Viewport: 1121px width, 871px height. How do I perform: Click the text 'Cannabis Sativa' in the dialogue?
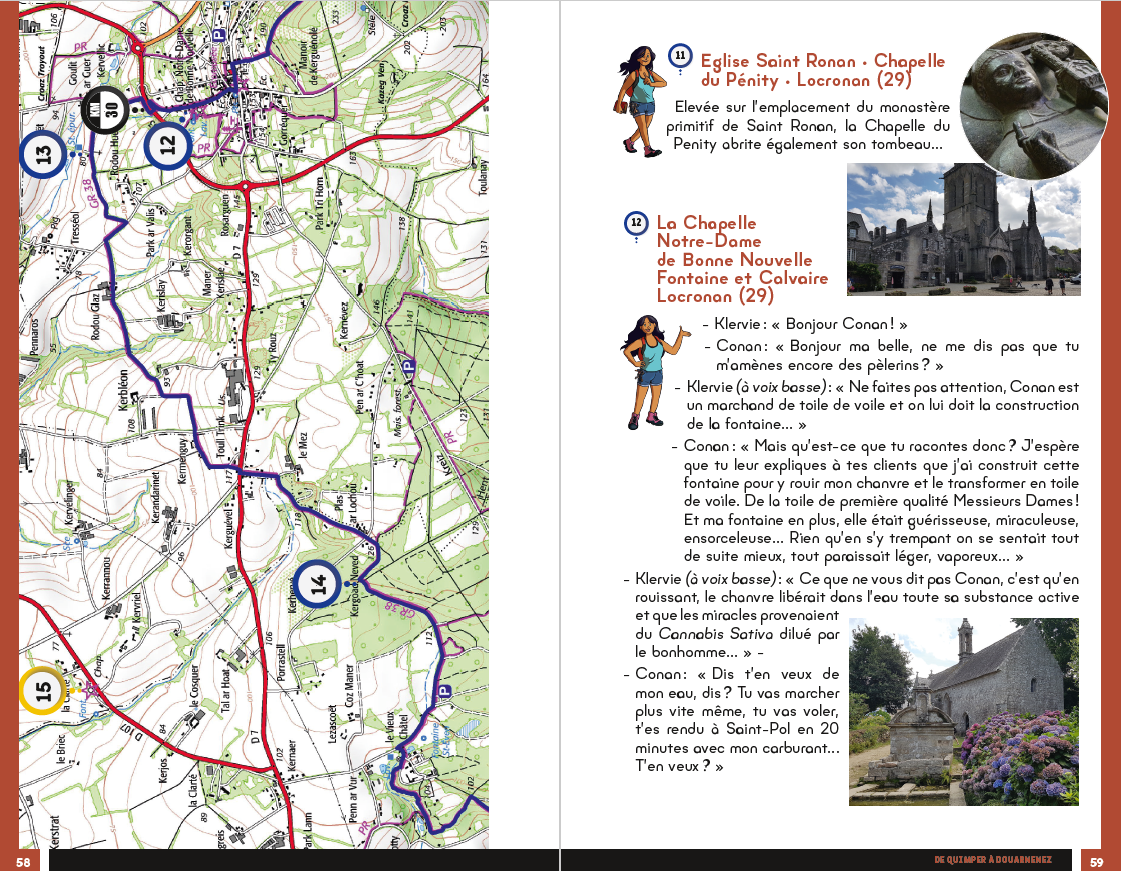tap(716, 634)
